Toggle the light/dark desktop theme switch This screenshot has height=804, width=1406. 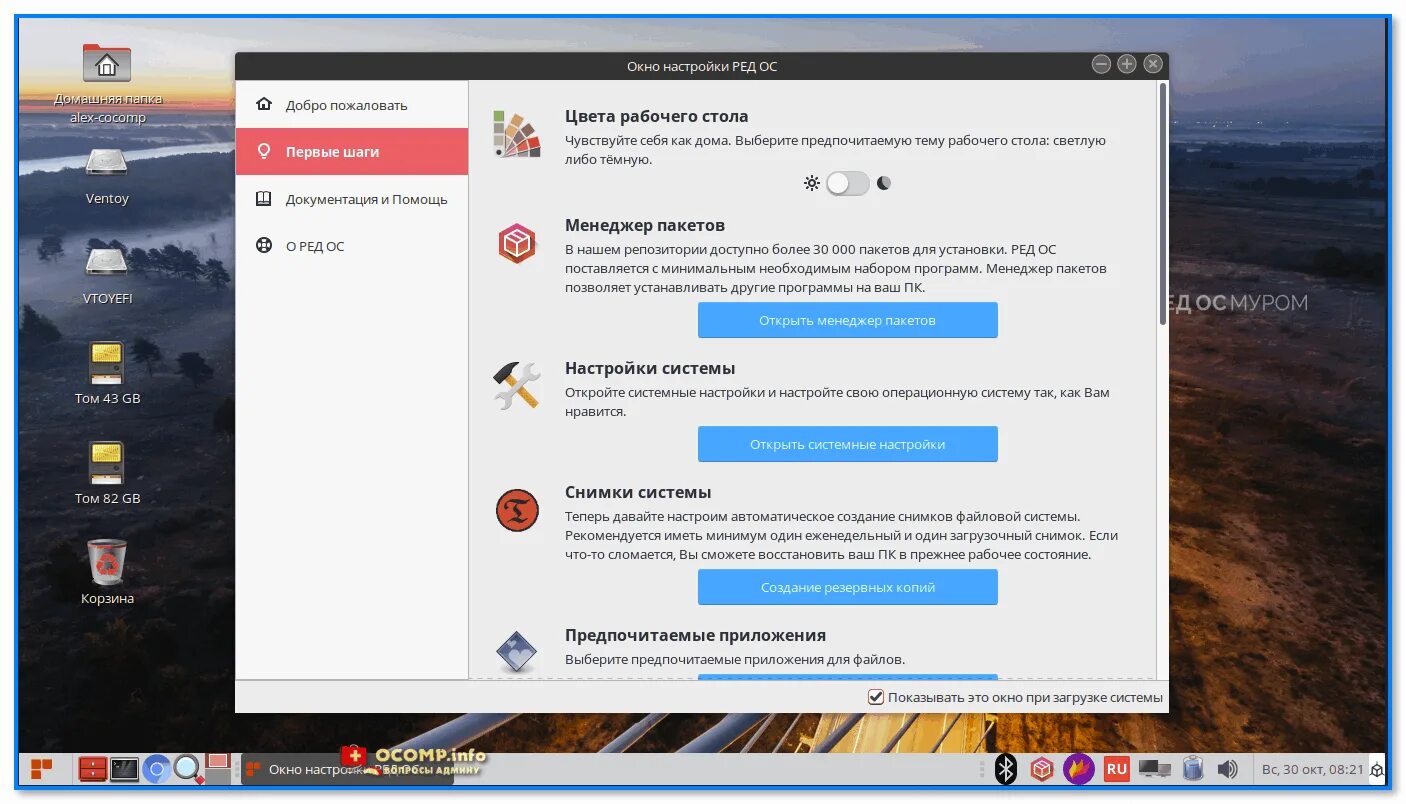848,183
